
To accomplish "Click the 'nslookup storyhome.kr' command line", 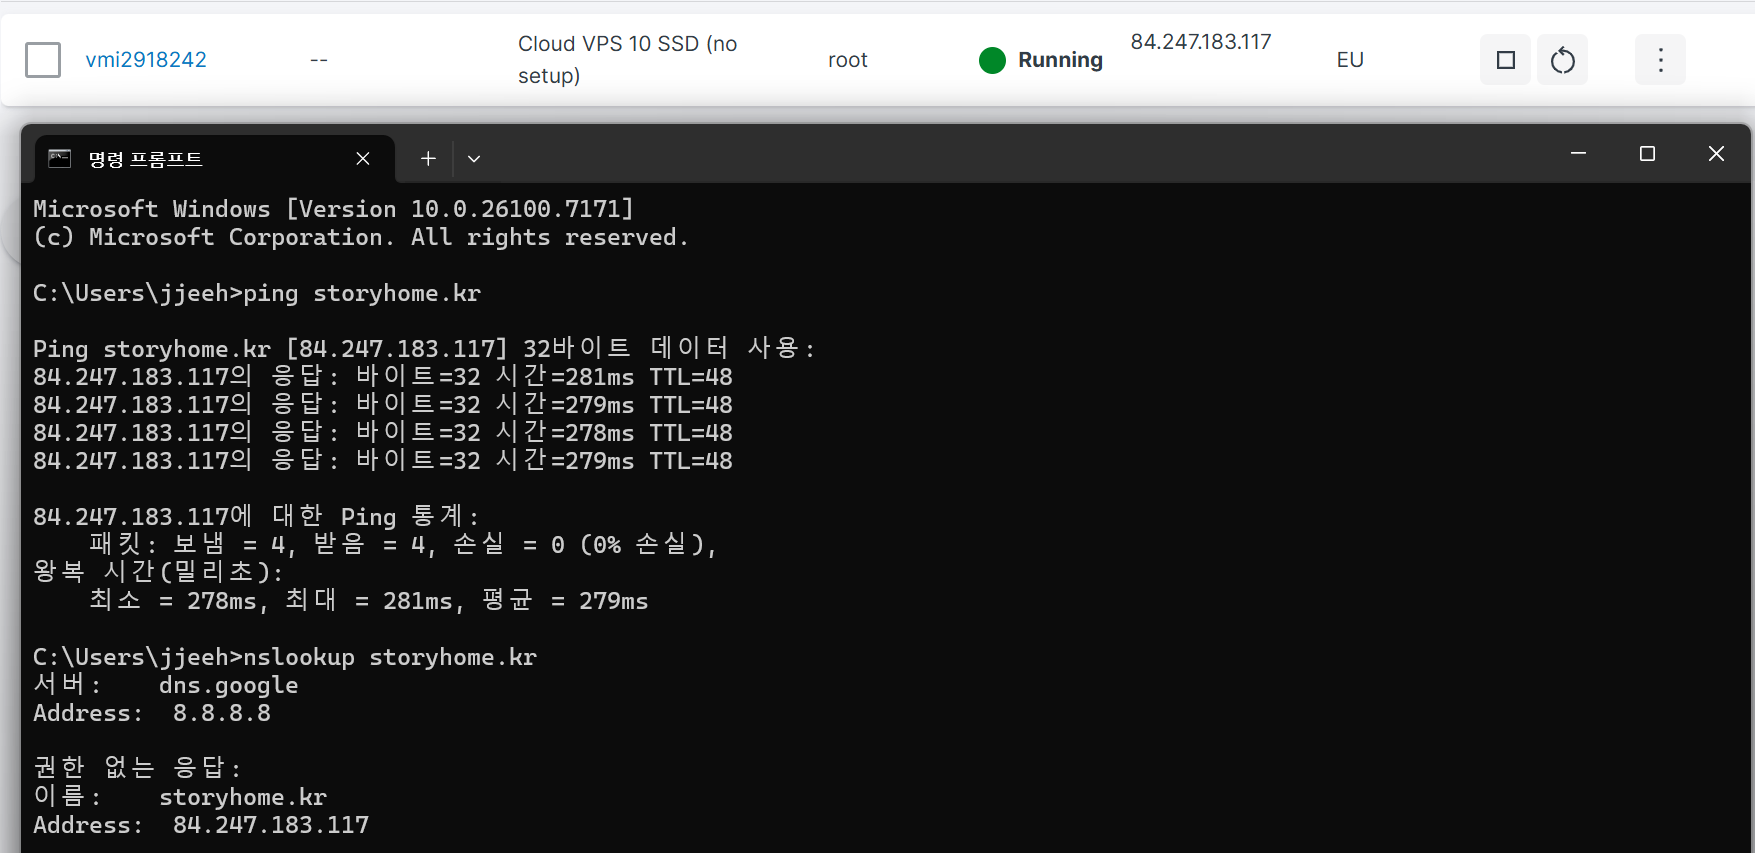I will pyautogui.click(x=285, y=658).
